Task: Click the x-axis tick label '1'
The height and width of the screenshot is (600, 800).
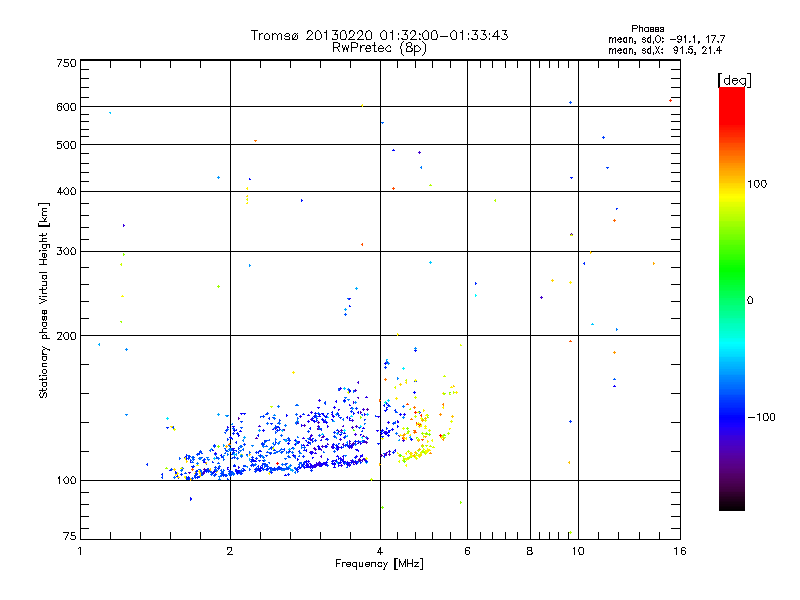Action: tap(80, 551)
